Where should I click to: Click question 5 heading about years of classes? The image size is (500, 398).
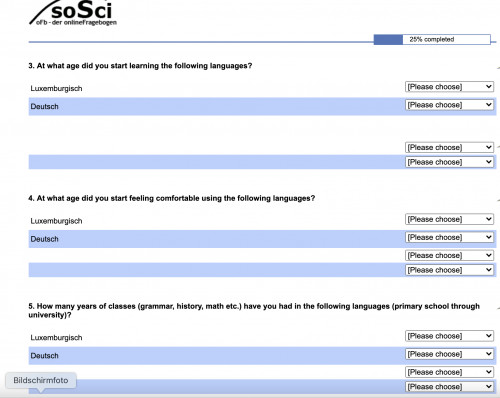(x=254, y=310)
